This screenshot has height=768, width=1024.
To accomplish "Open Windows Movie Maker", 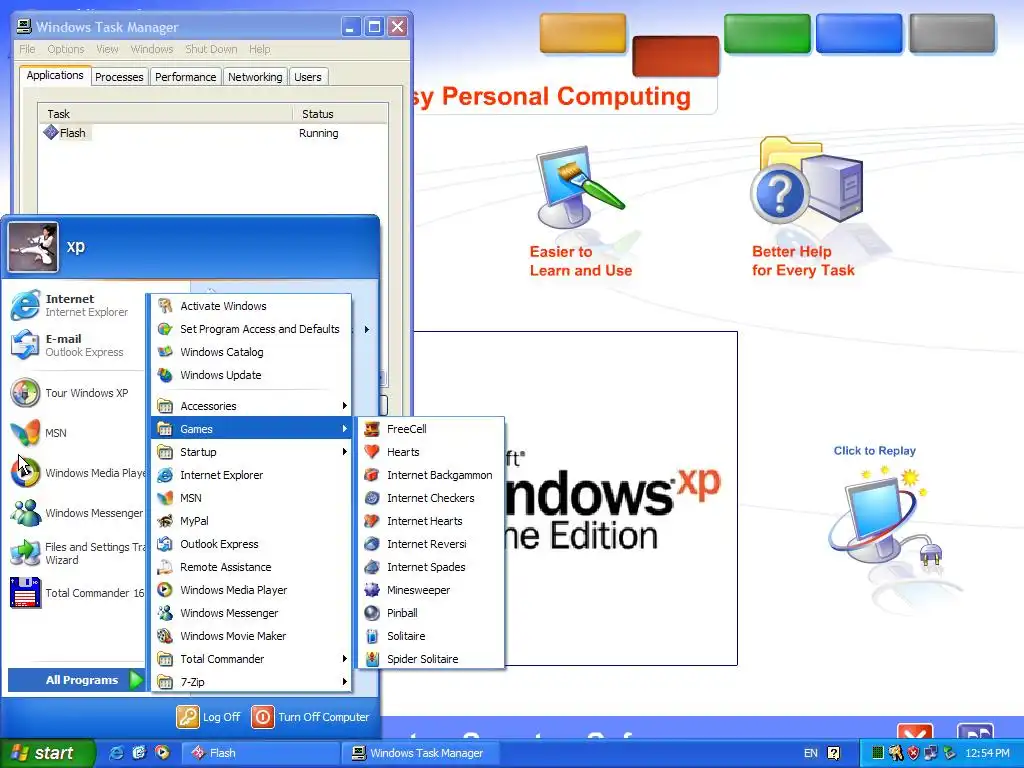I will tap(251, 635).
